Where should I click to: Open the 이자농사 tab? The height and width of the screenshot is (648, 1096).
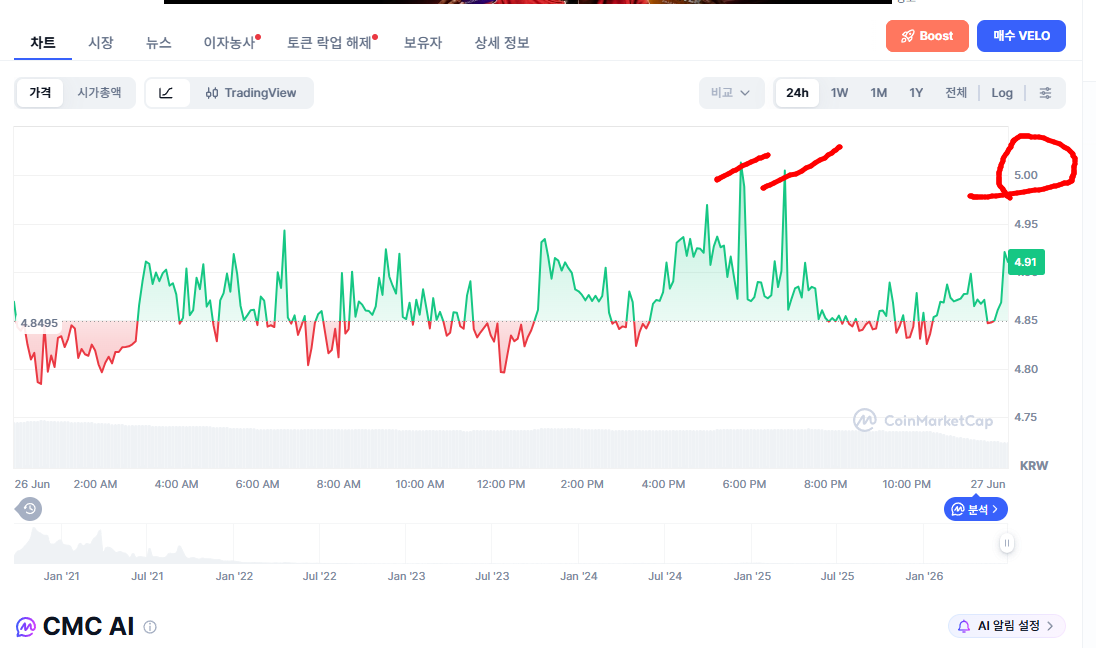point(230,43)
